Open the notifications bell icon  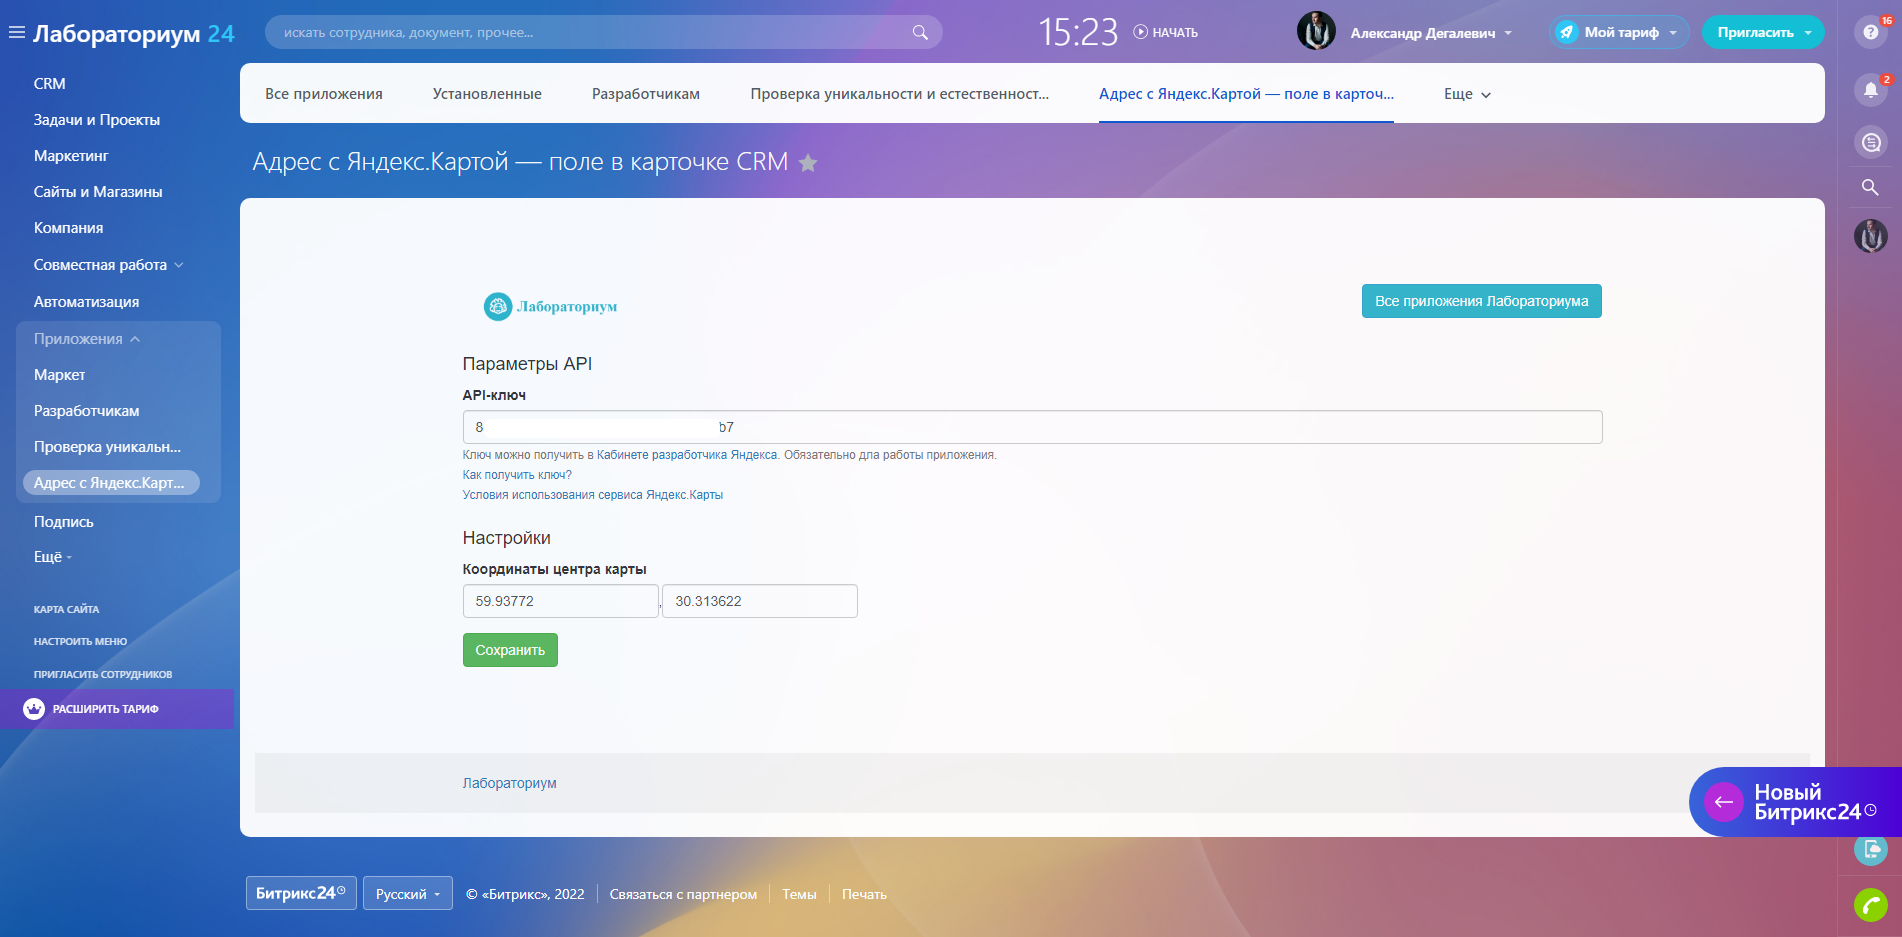coord(1871,90)
